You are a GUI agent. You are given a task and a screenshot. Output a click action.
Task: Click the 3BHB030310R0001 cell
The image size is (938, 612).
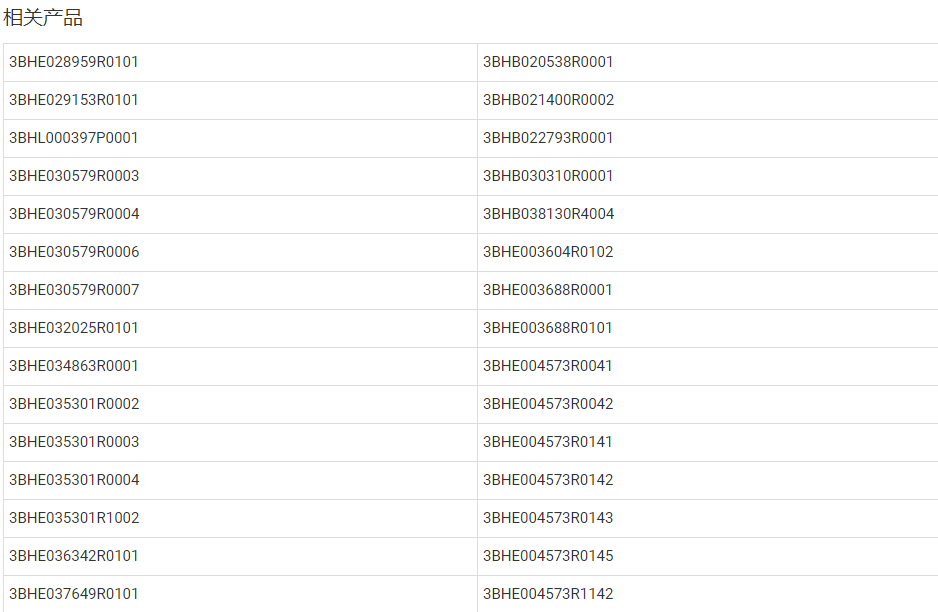point(548,176)
